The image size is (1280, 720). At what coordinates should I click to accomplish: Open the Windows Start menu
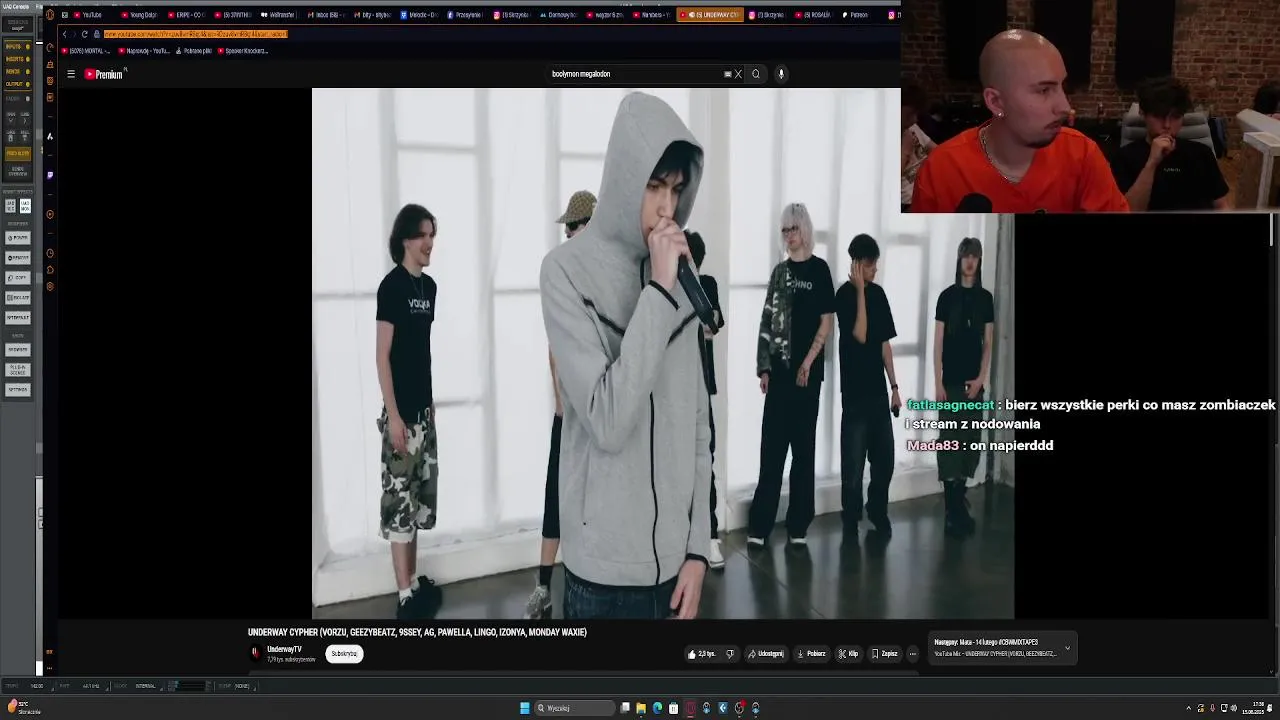(x=524, y=708)
